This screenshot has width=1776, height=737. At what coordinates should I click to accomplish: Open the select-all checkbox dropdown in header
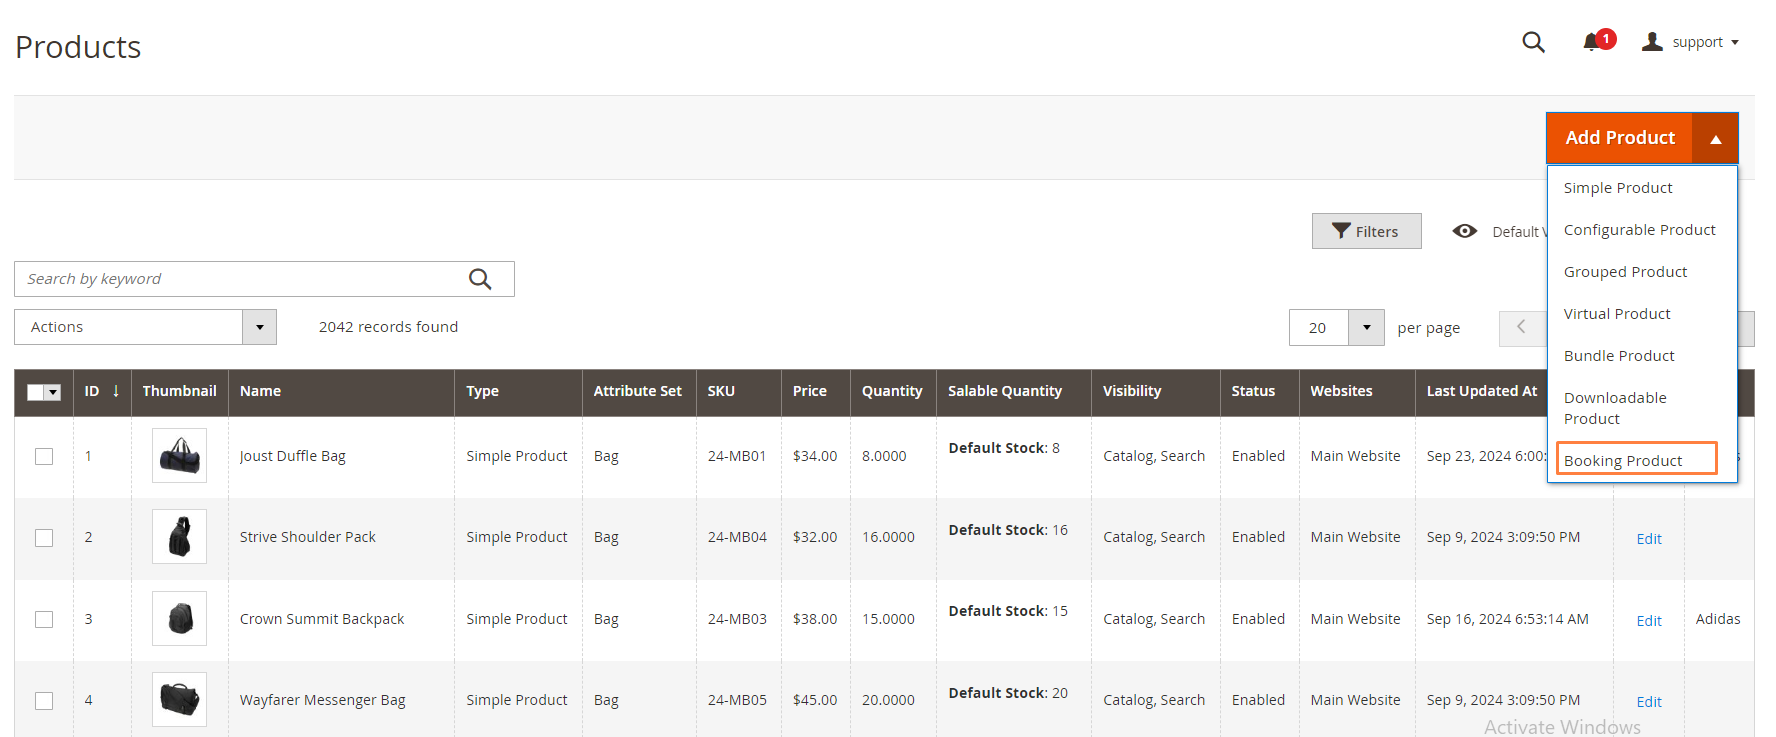[x=53, y=393]
